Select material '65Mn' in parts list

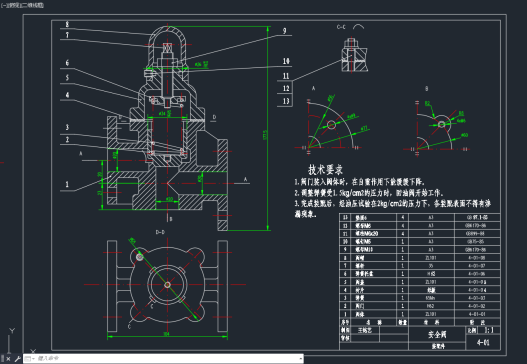point(430,298)
